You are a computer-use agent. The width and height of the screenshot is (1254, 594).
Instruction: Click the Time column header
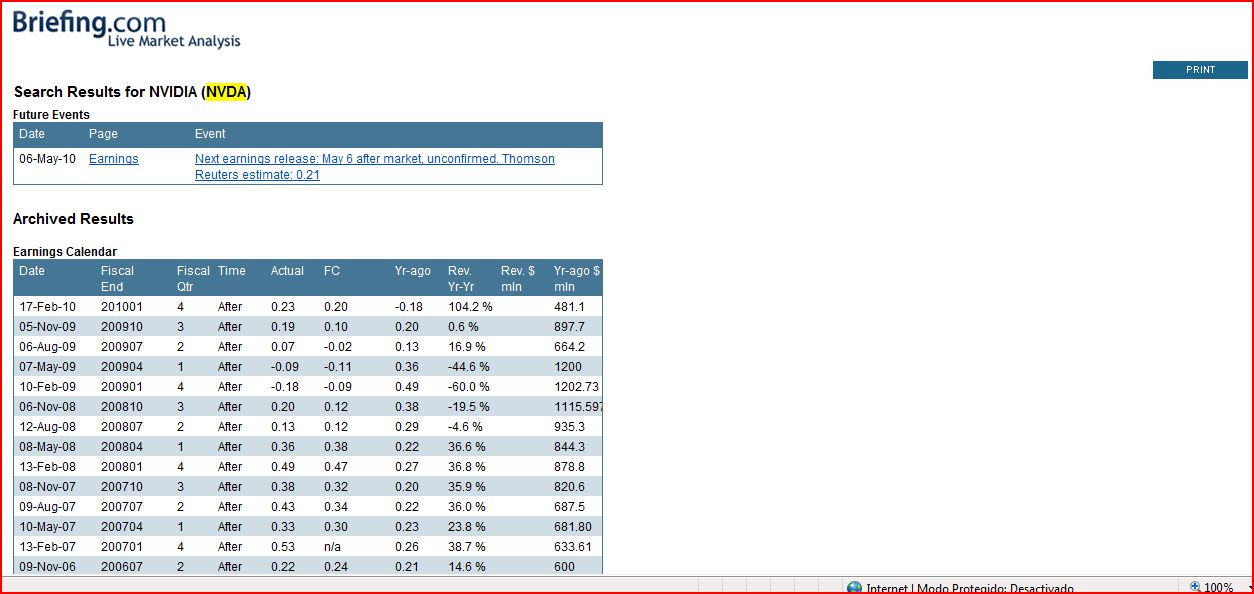[231, 271]
